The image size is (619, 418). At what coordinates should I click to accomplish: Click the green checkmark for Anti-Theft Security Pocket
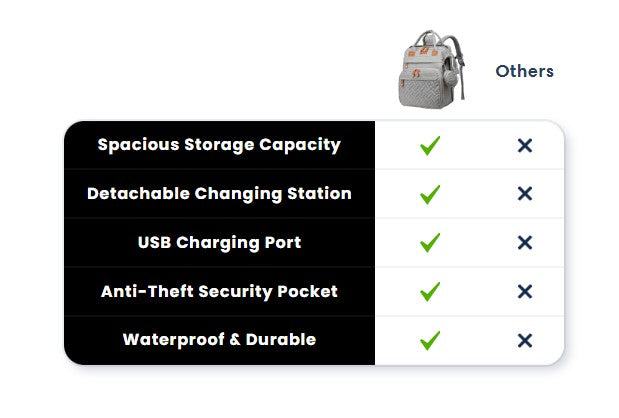(x=430, y=292)
